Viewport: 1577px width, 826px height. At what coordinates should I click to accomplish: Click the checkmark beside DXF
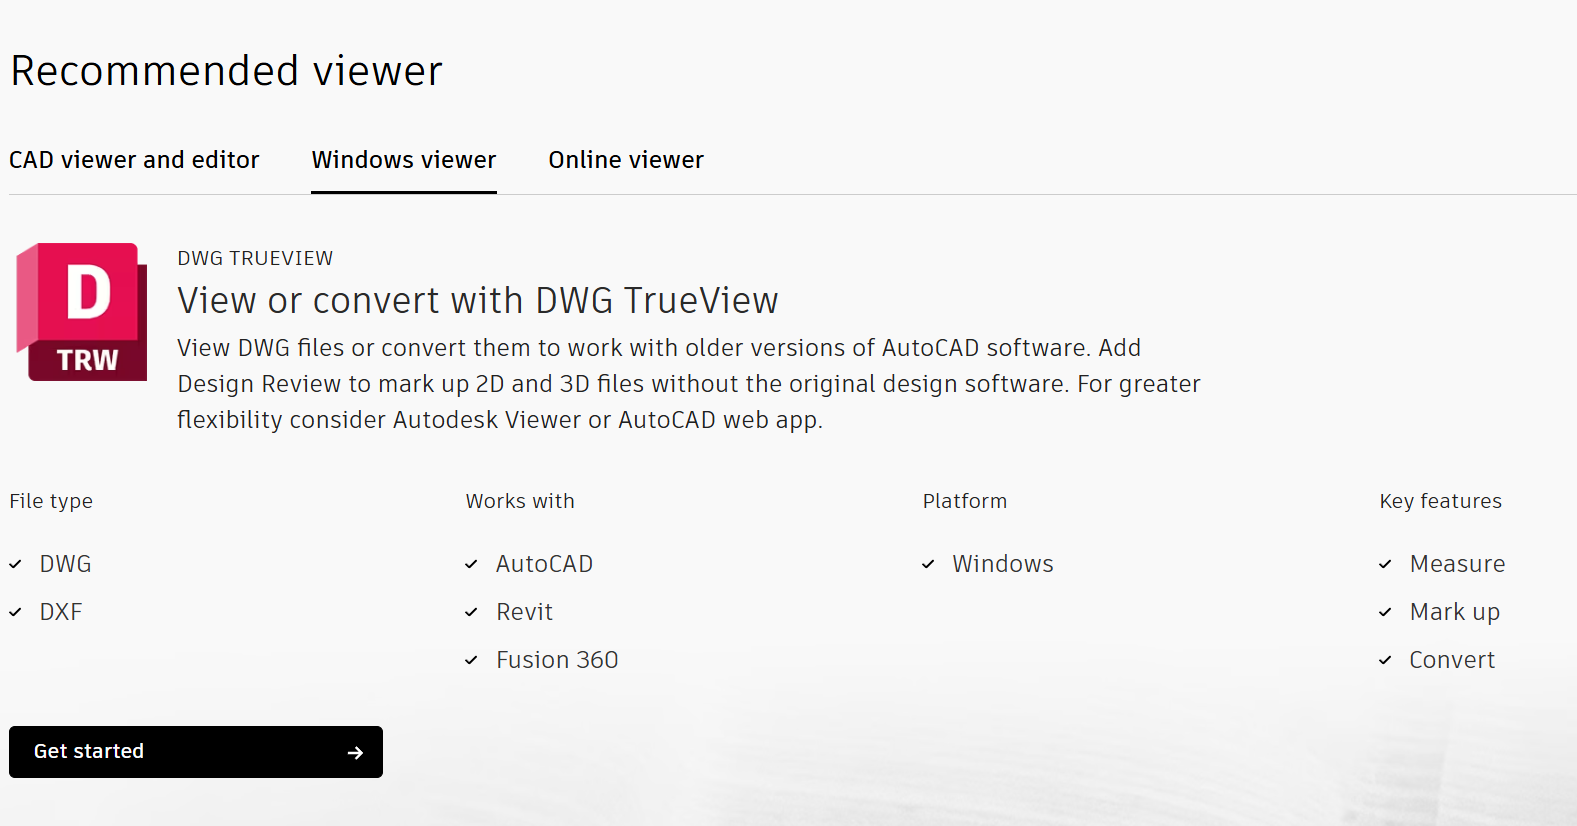pyautogui.click(x=15, y=612)
